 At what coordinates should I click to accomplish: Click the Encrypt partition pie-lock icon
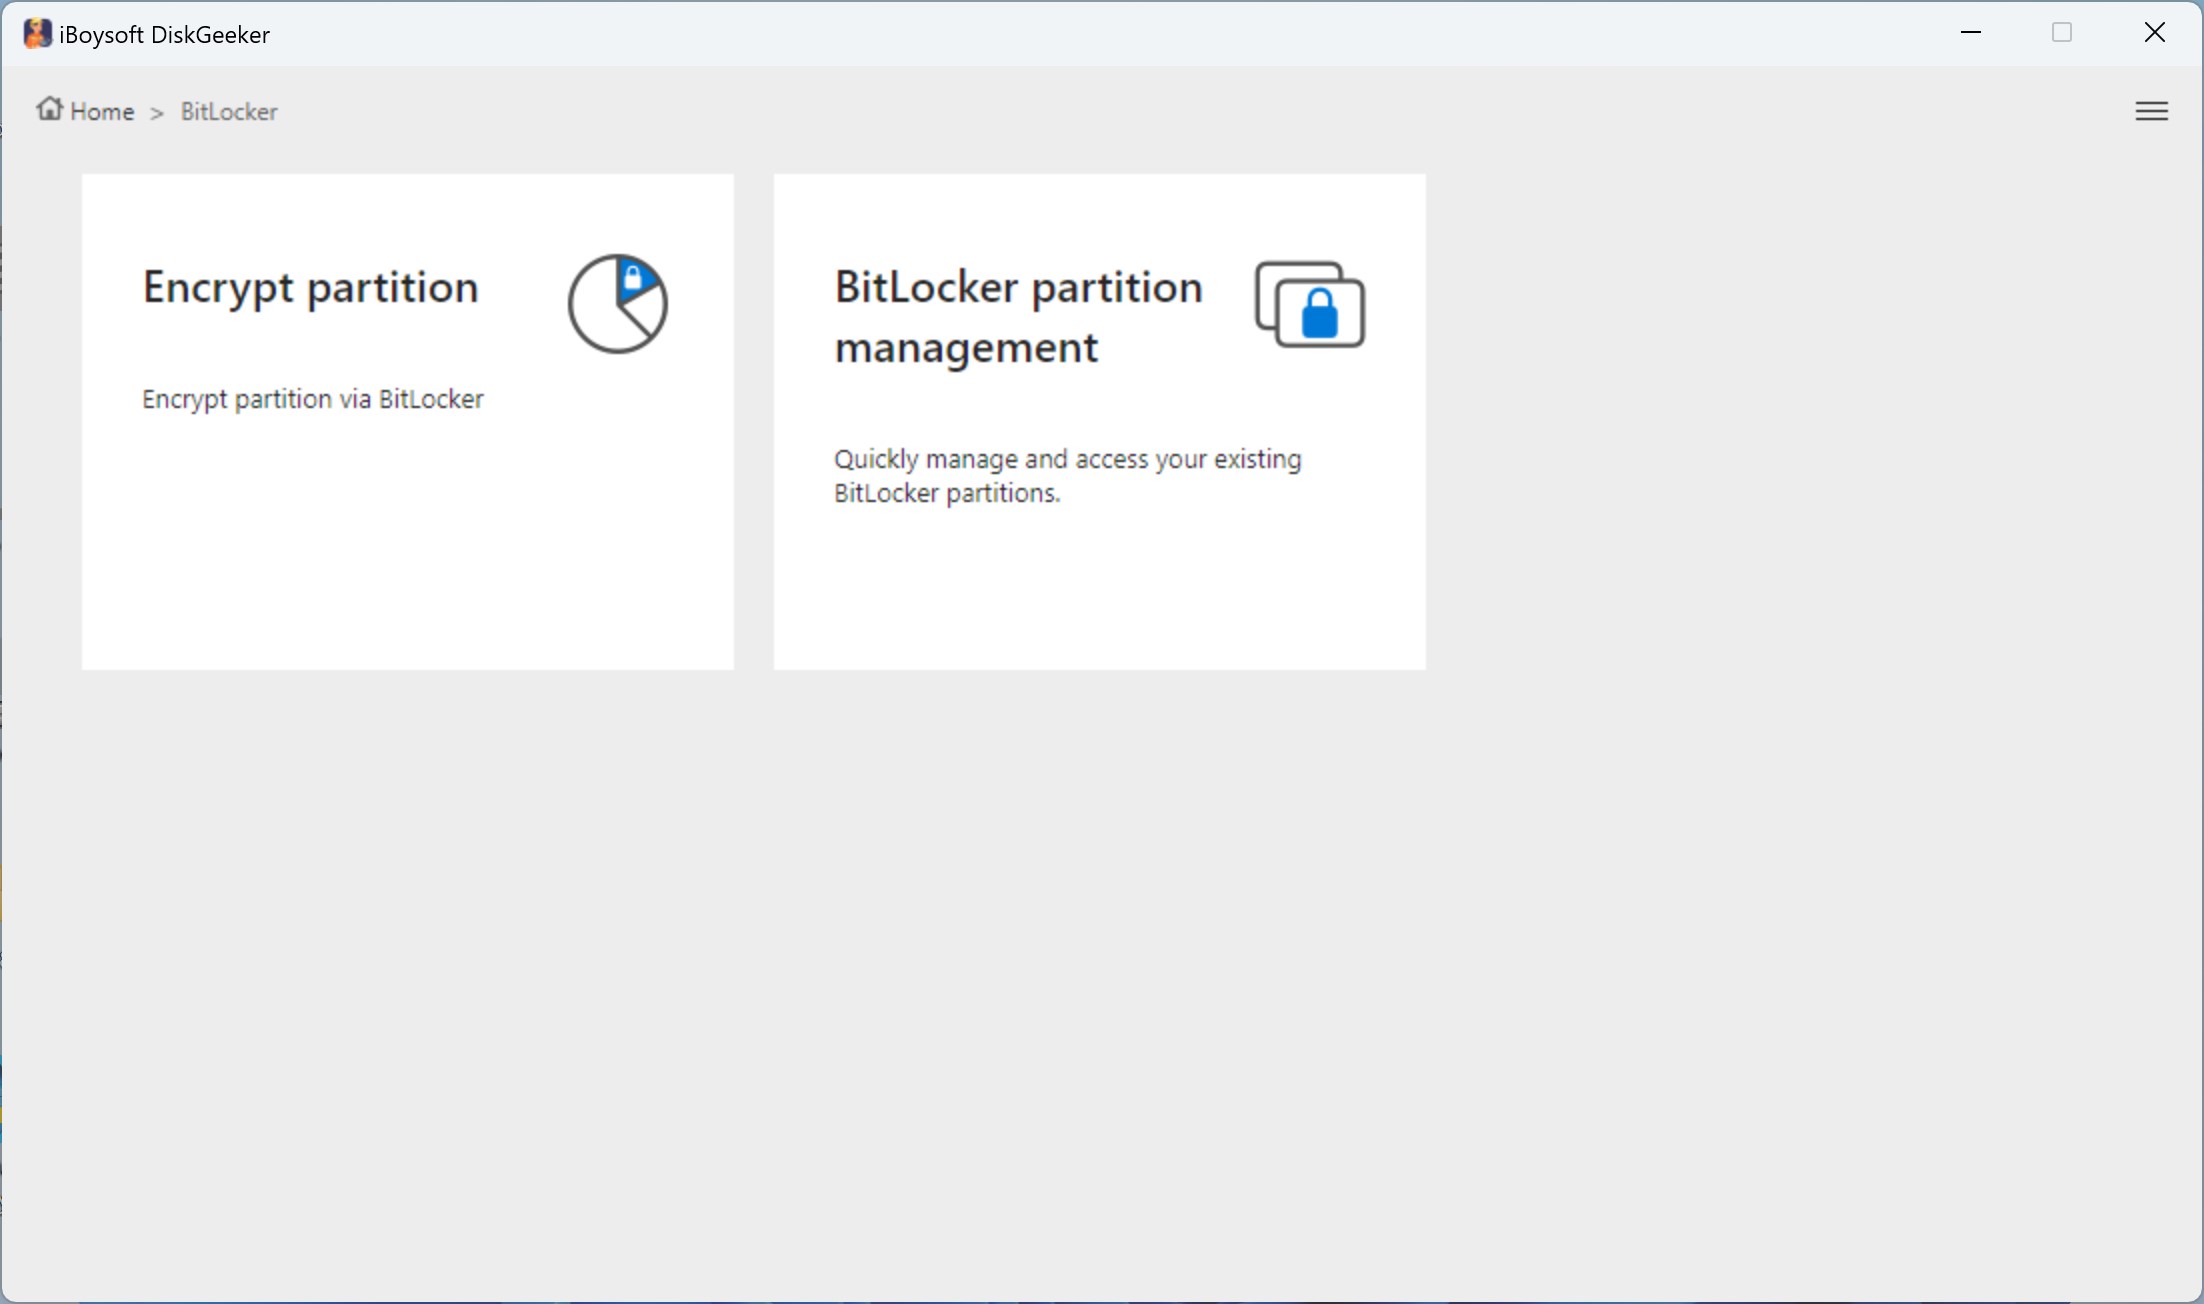618,303
